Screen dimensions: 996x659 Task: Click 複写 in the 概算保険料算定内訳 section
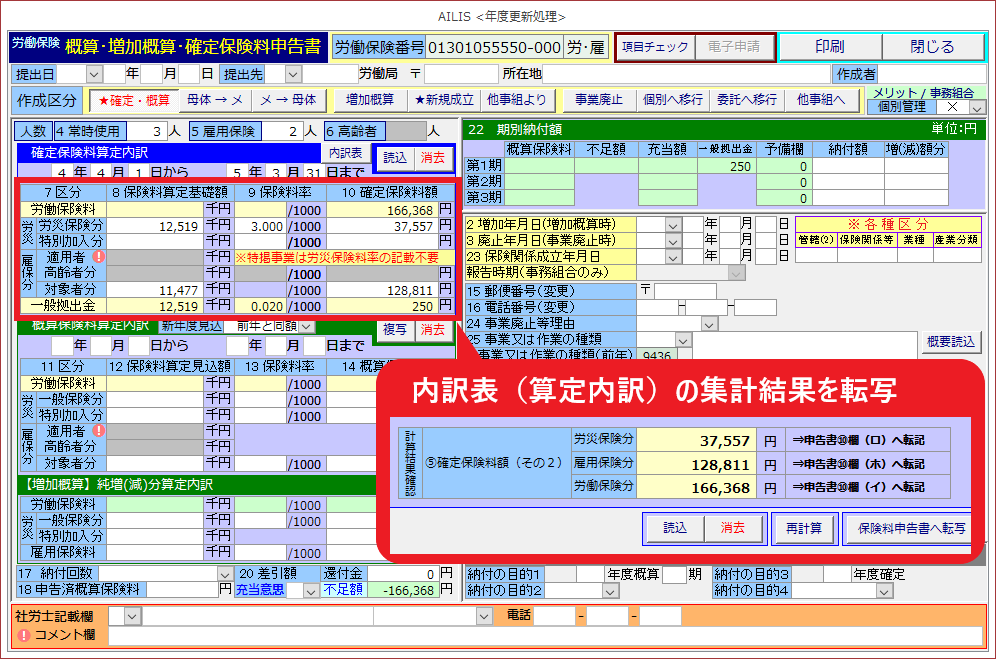pos(394,329)
